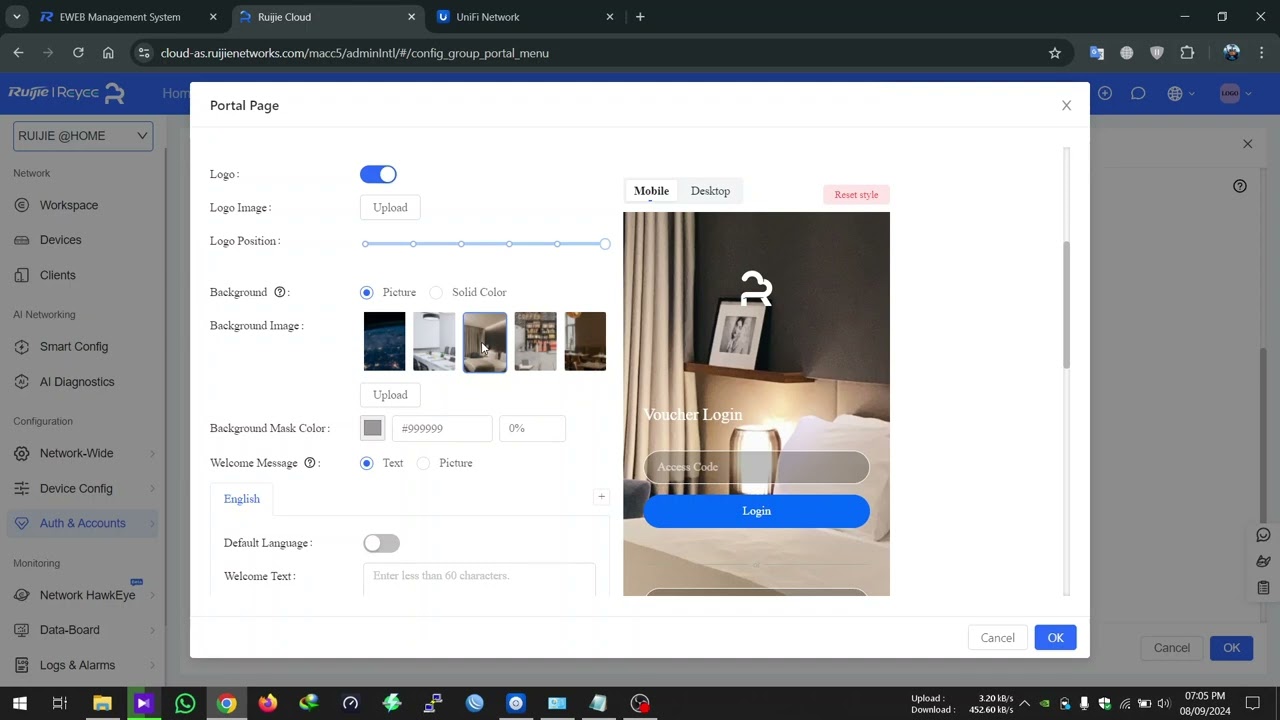Switch to UniFi Network browser tab
The width and height of the screenshot is (1280, 720).
pyautogui.click(x=526, y=17)
